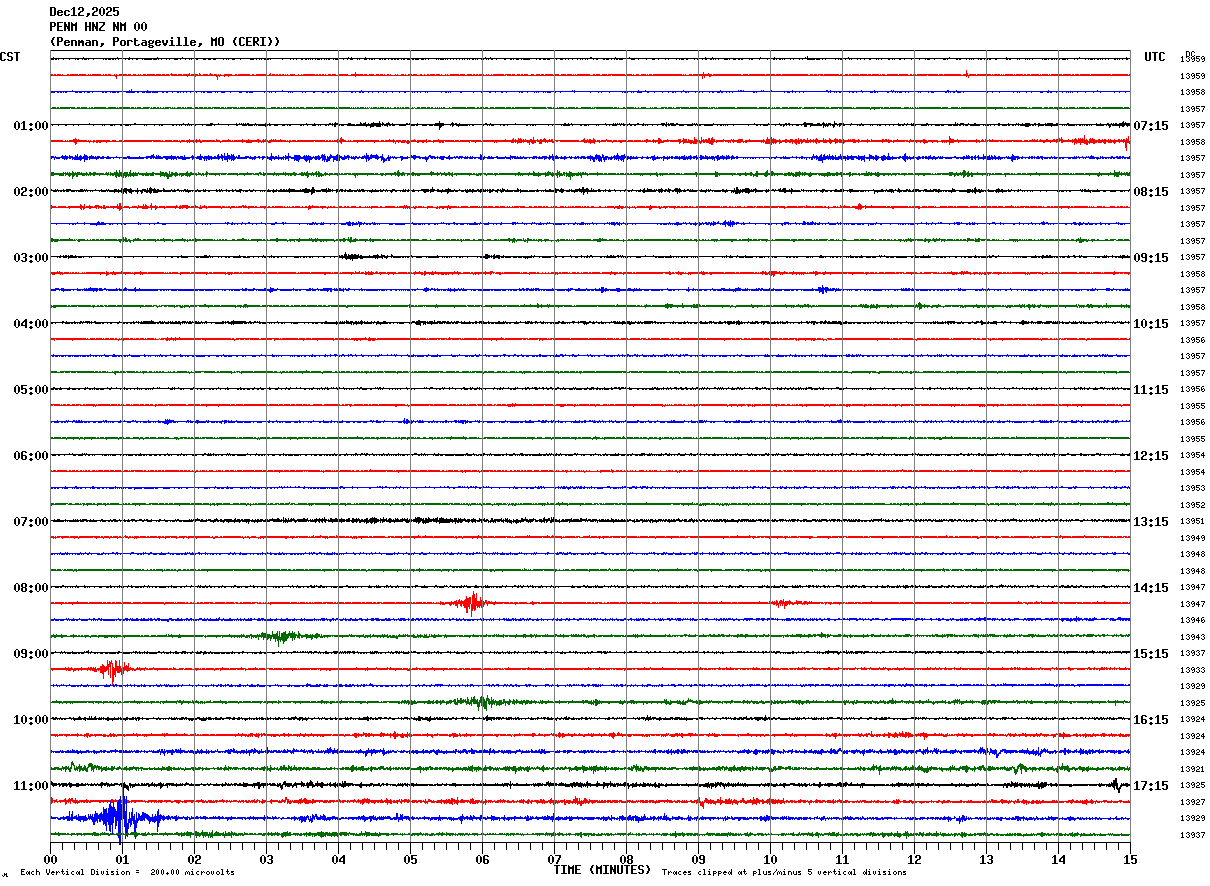Click the 15:15 UTC time label
The height and width of the screenshot is (886, 1210).
(1151, 654)
